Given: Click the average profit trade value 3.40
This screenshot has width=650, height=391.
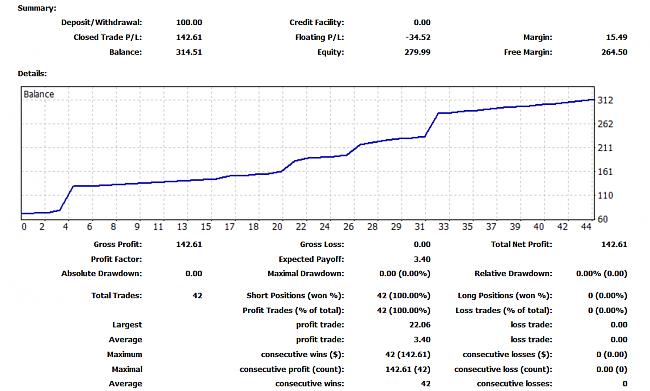Looking at the screenshot, I should coord(422,340).
